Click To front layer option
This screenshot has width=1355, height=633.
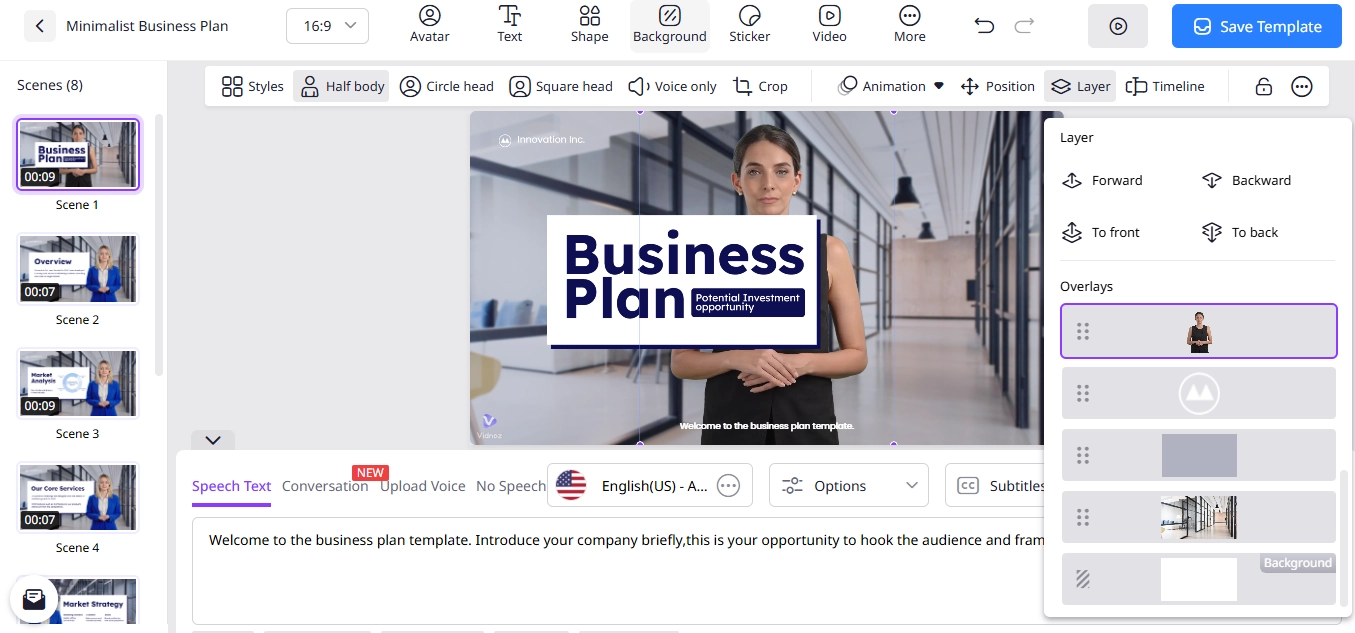[x=1101, y=232]
